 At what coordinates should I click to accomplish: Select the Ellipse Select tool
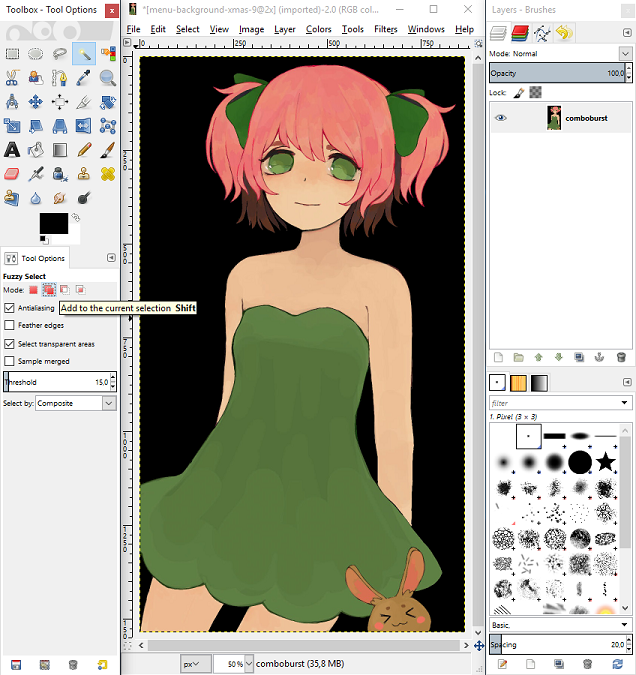tap(36, 54)
